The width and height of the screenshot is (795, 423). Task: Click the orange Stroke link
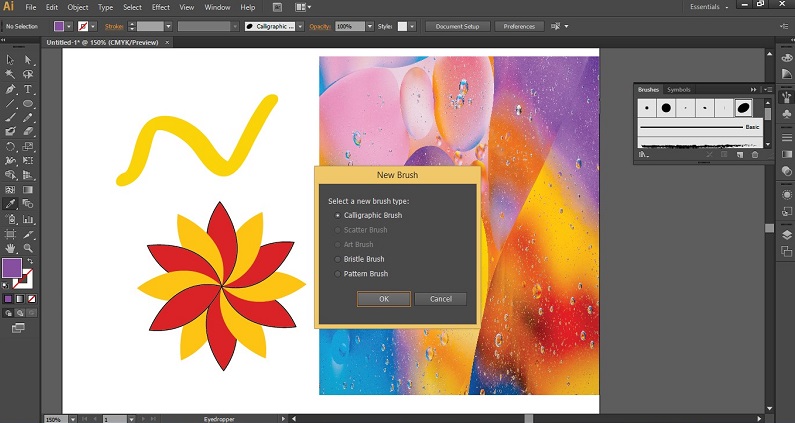[114, 26]
